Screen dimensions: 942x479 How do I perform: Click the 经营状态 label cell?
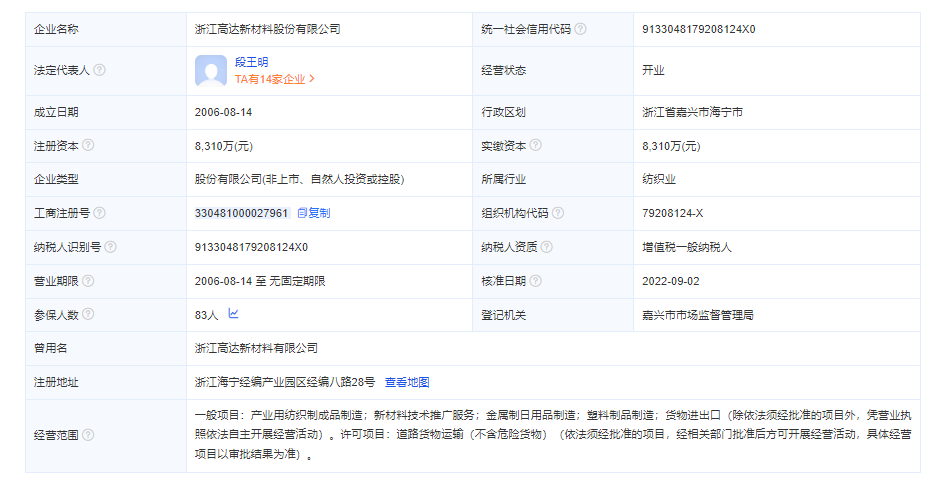tap(553, 70)
